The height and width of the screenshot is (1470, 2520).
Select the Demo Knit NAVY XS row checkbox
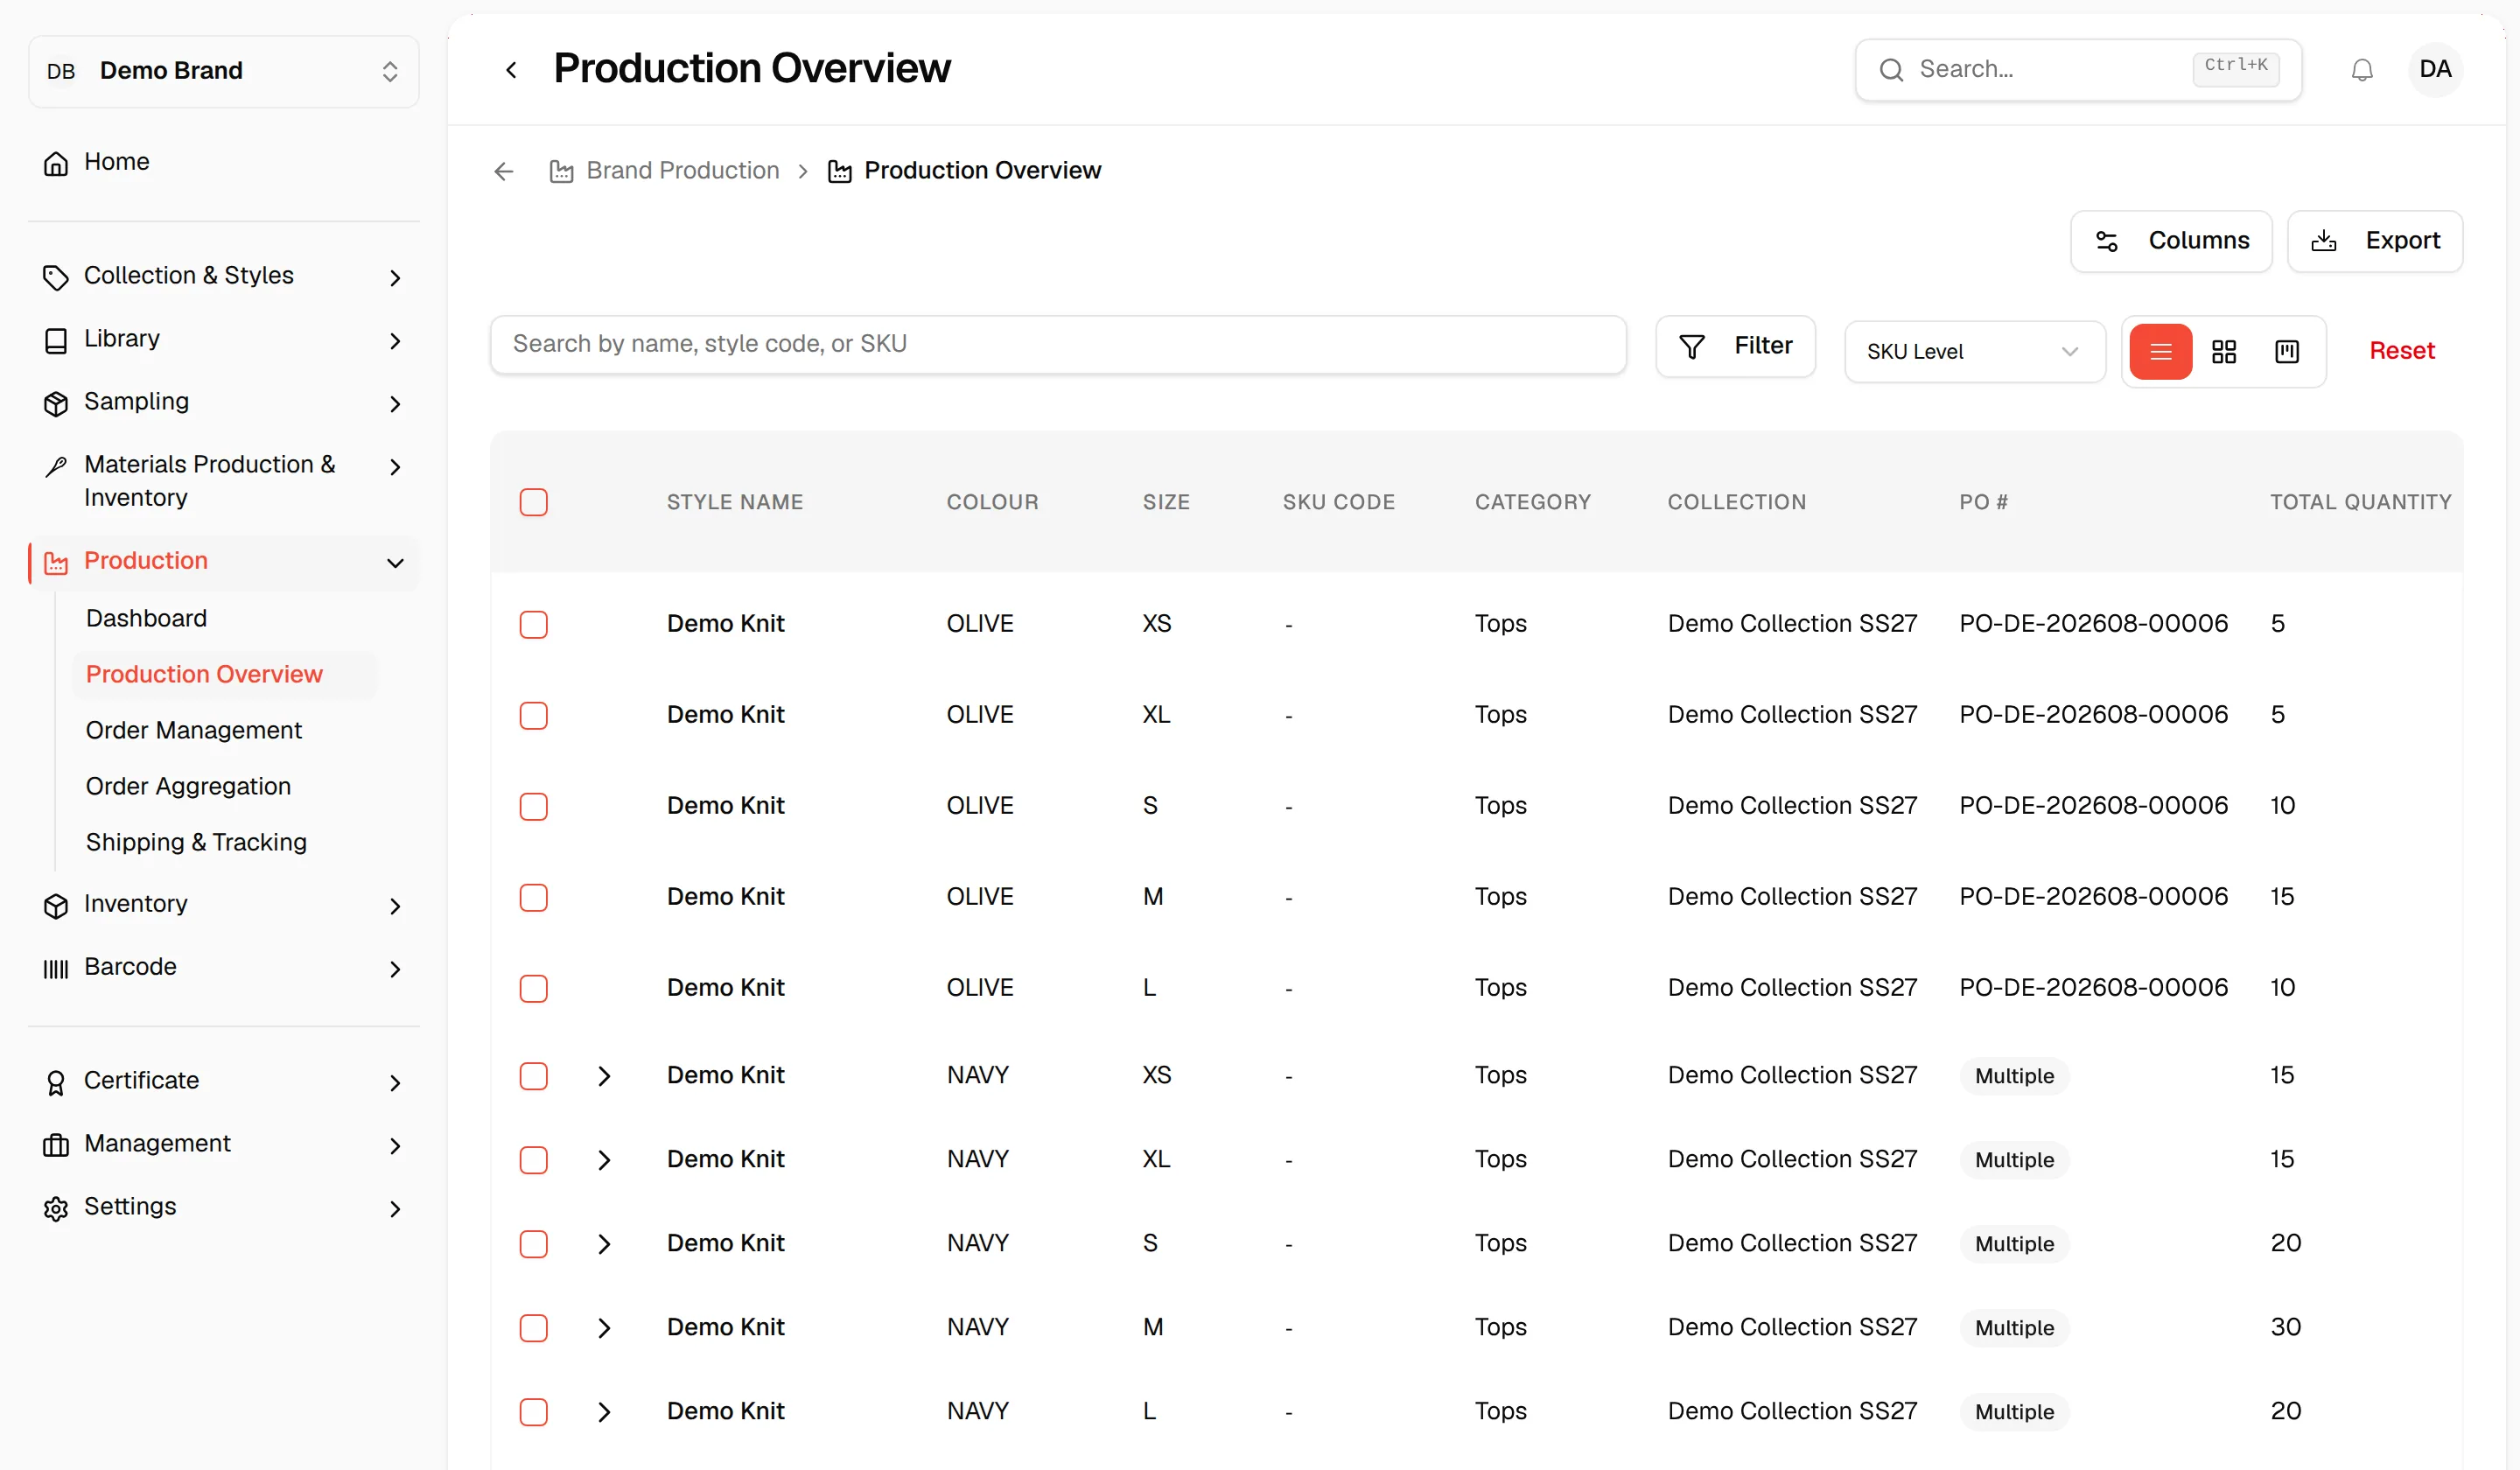pyautogui.click(x=533, y=1076)
